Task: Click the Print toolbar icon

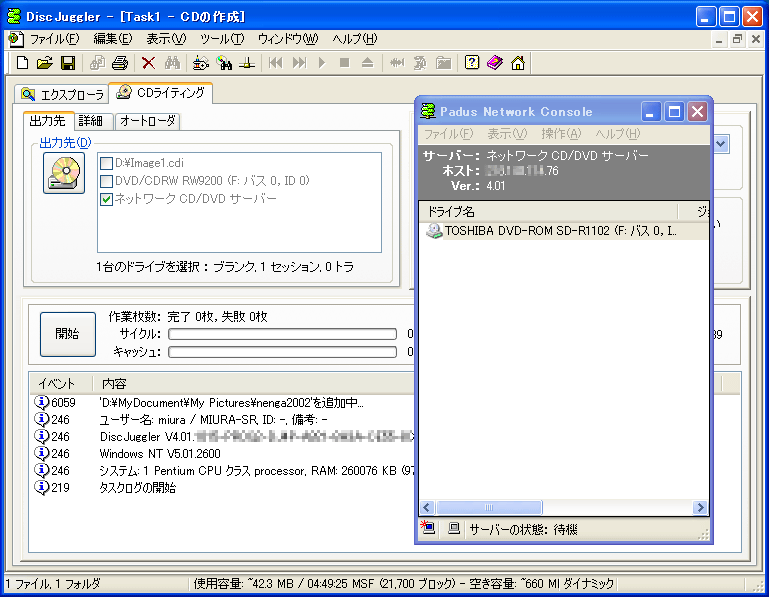Action: coord(119,63)
